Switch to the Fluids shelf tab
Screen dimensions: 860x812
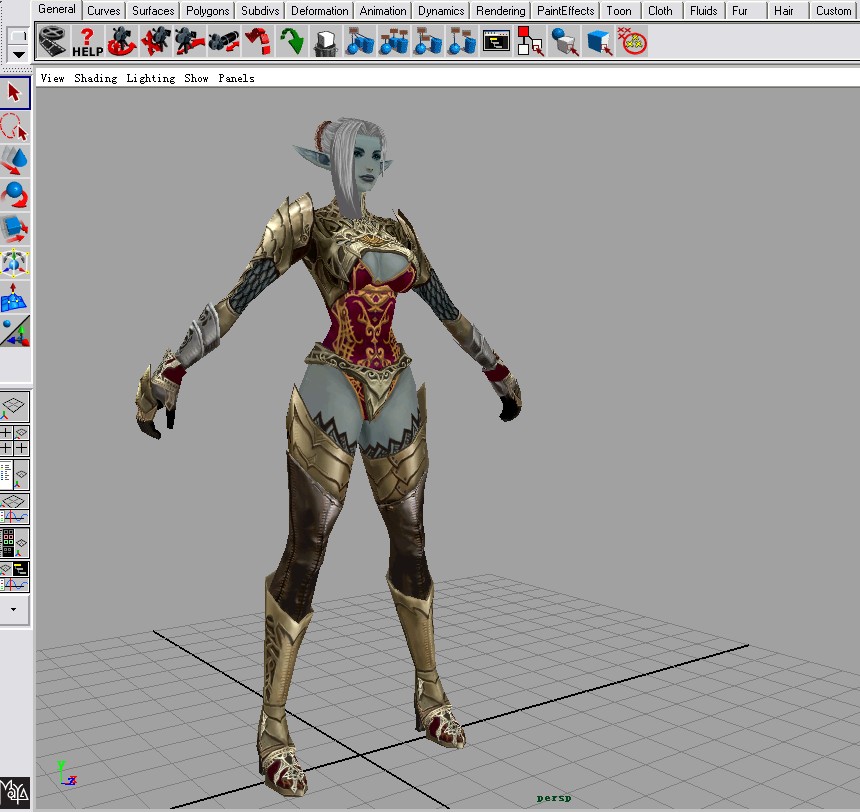(x=703, y=10)
